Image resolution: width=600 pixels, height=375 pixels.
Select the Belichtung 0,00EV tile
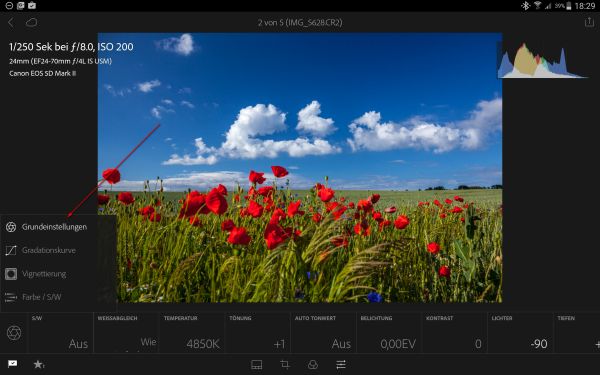[x=389, y=333]
